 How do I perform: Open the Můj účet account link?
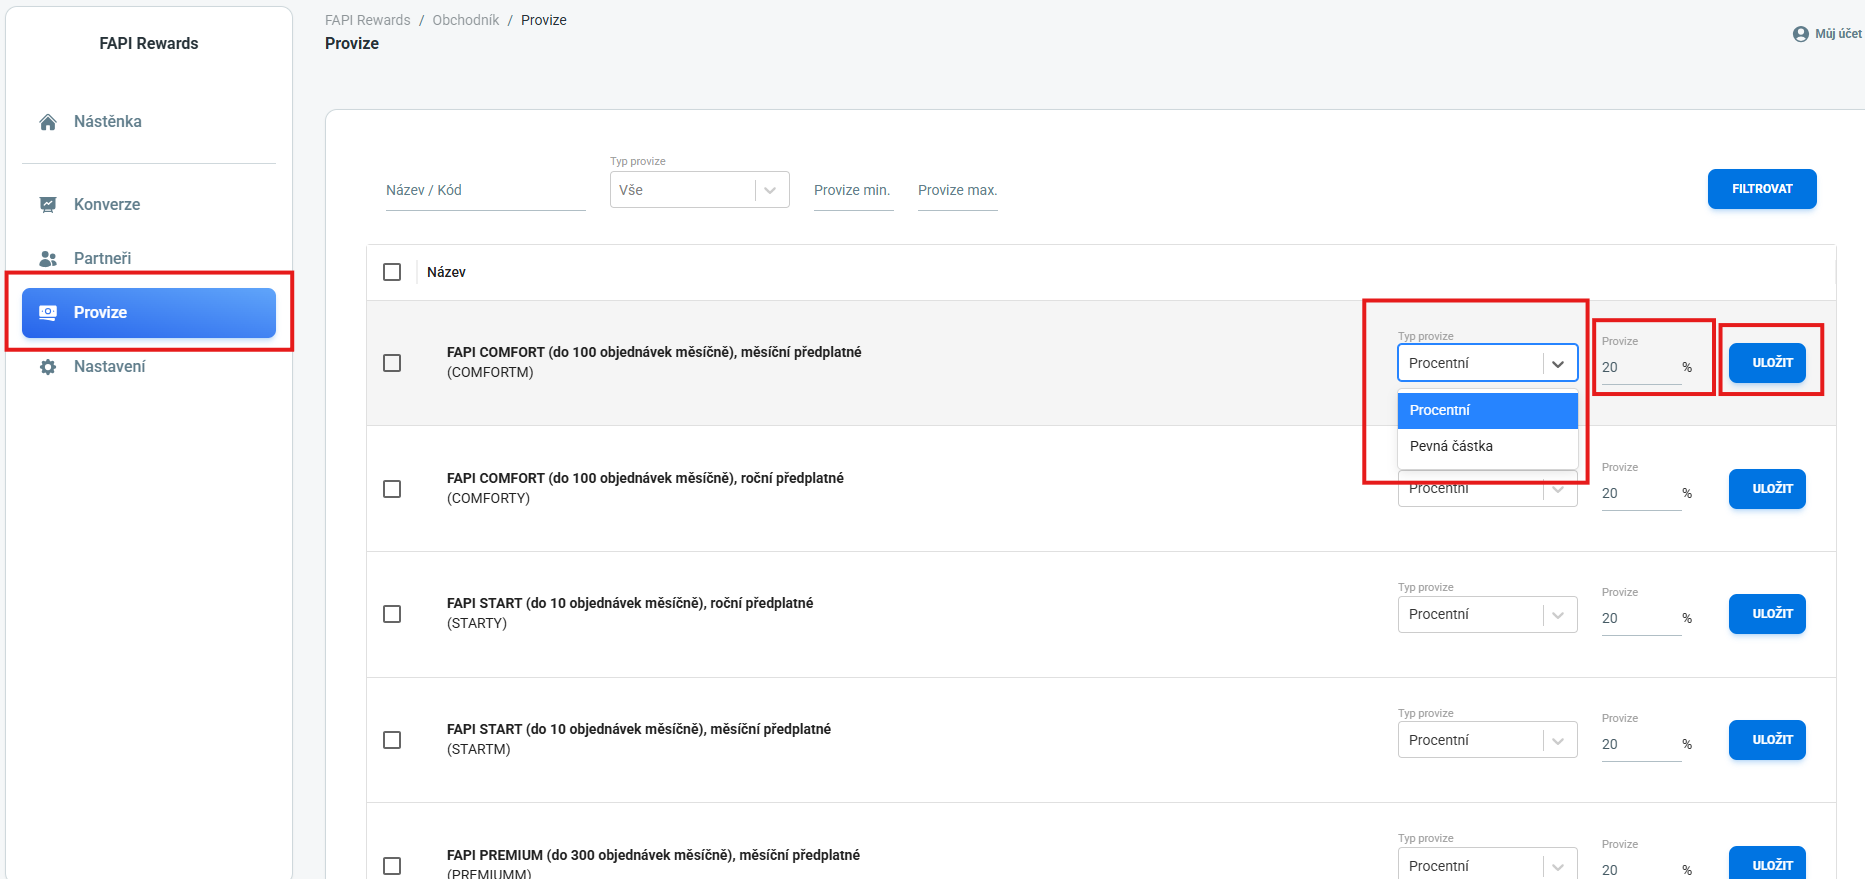pyautogui.click(x=1828, y=34)
